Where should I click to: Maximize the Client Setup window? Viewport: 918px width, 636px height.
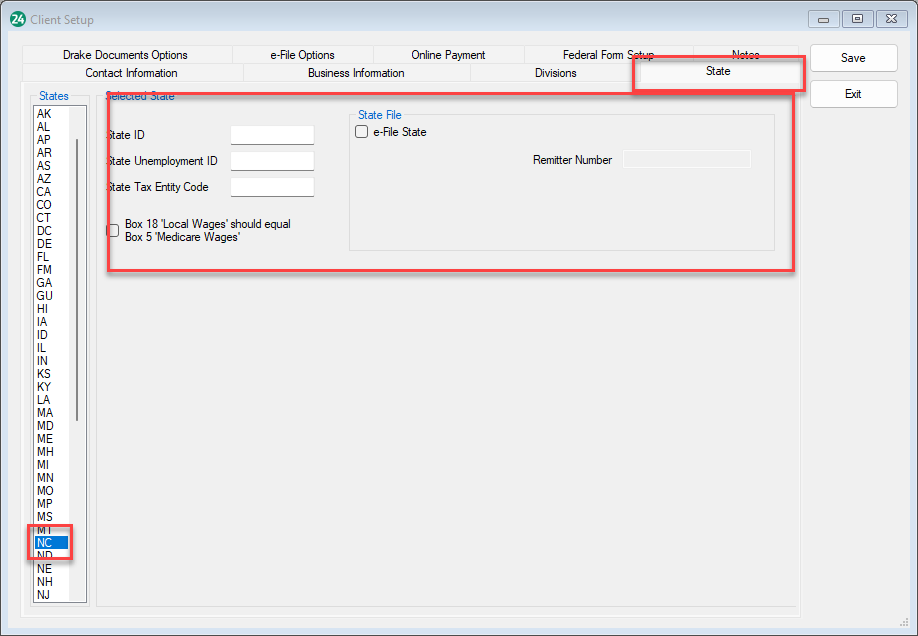click(857, 19)
